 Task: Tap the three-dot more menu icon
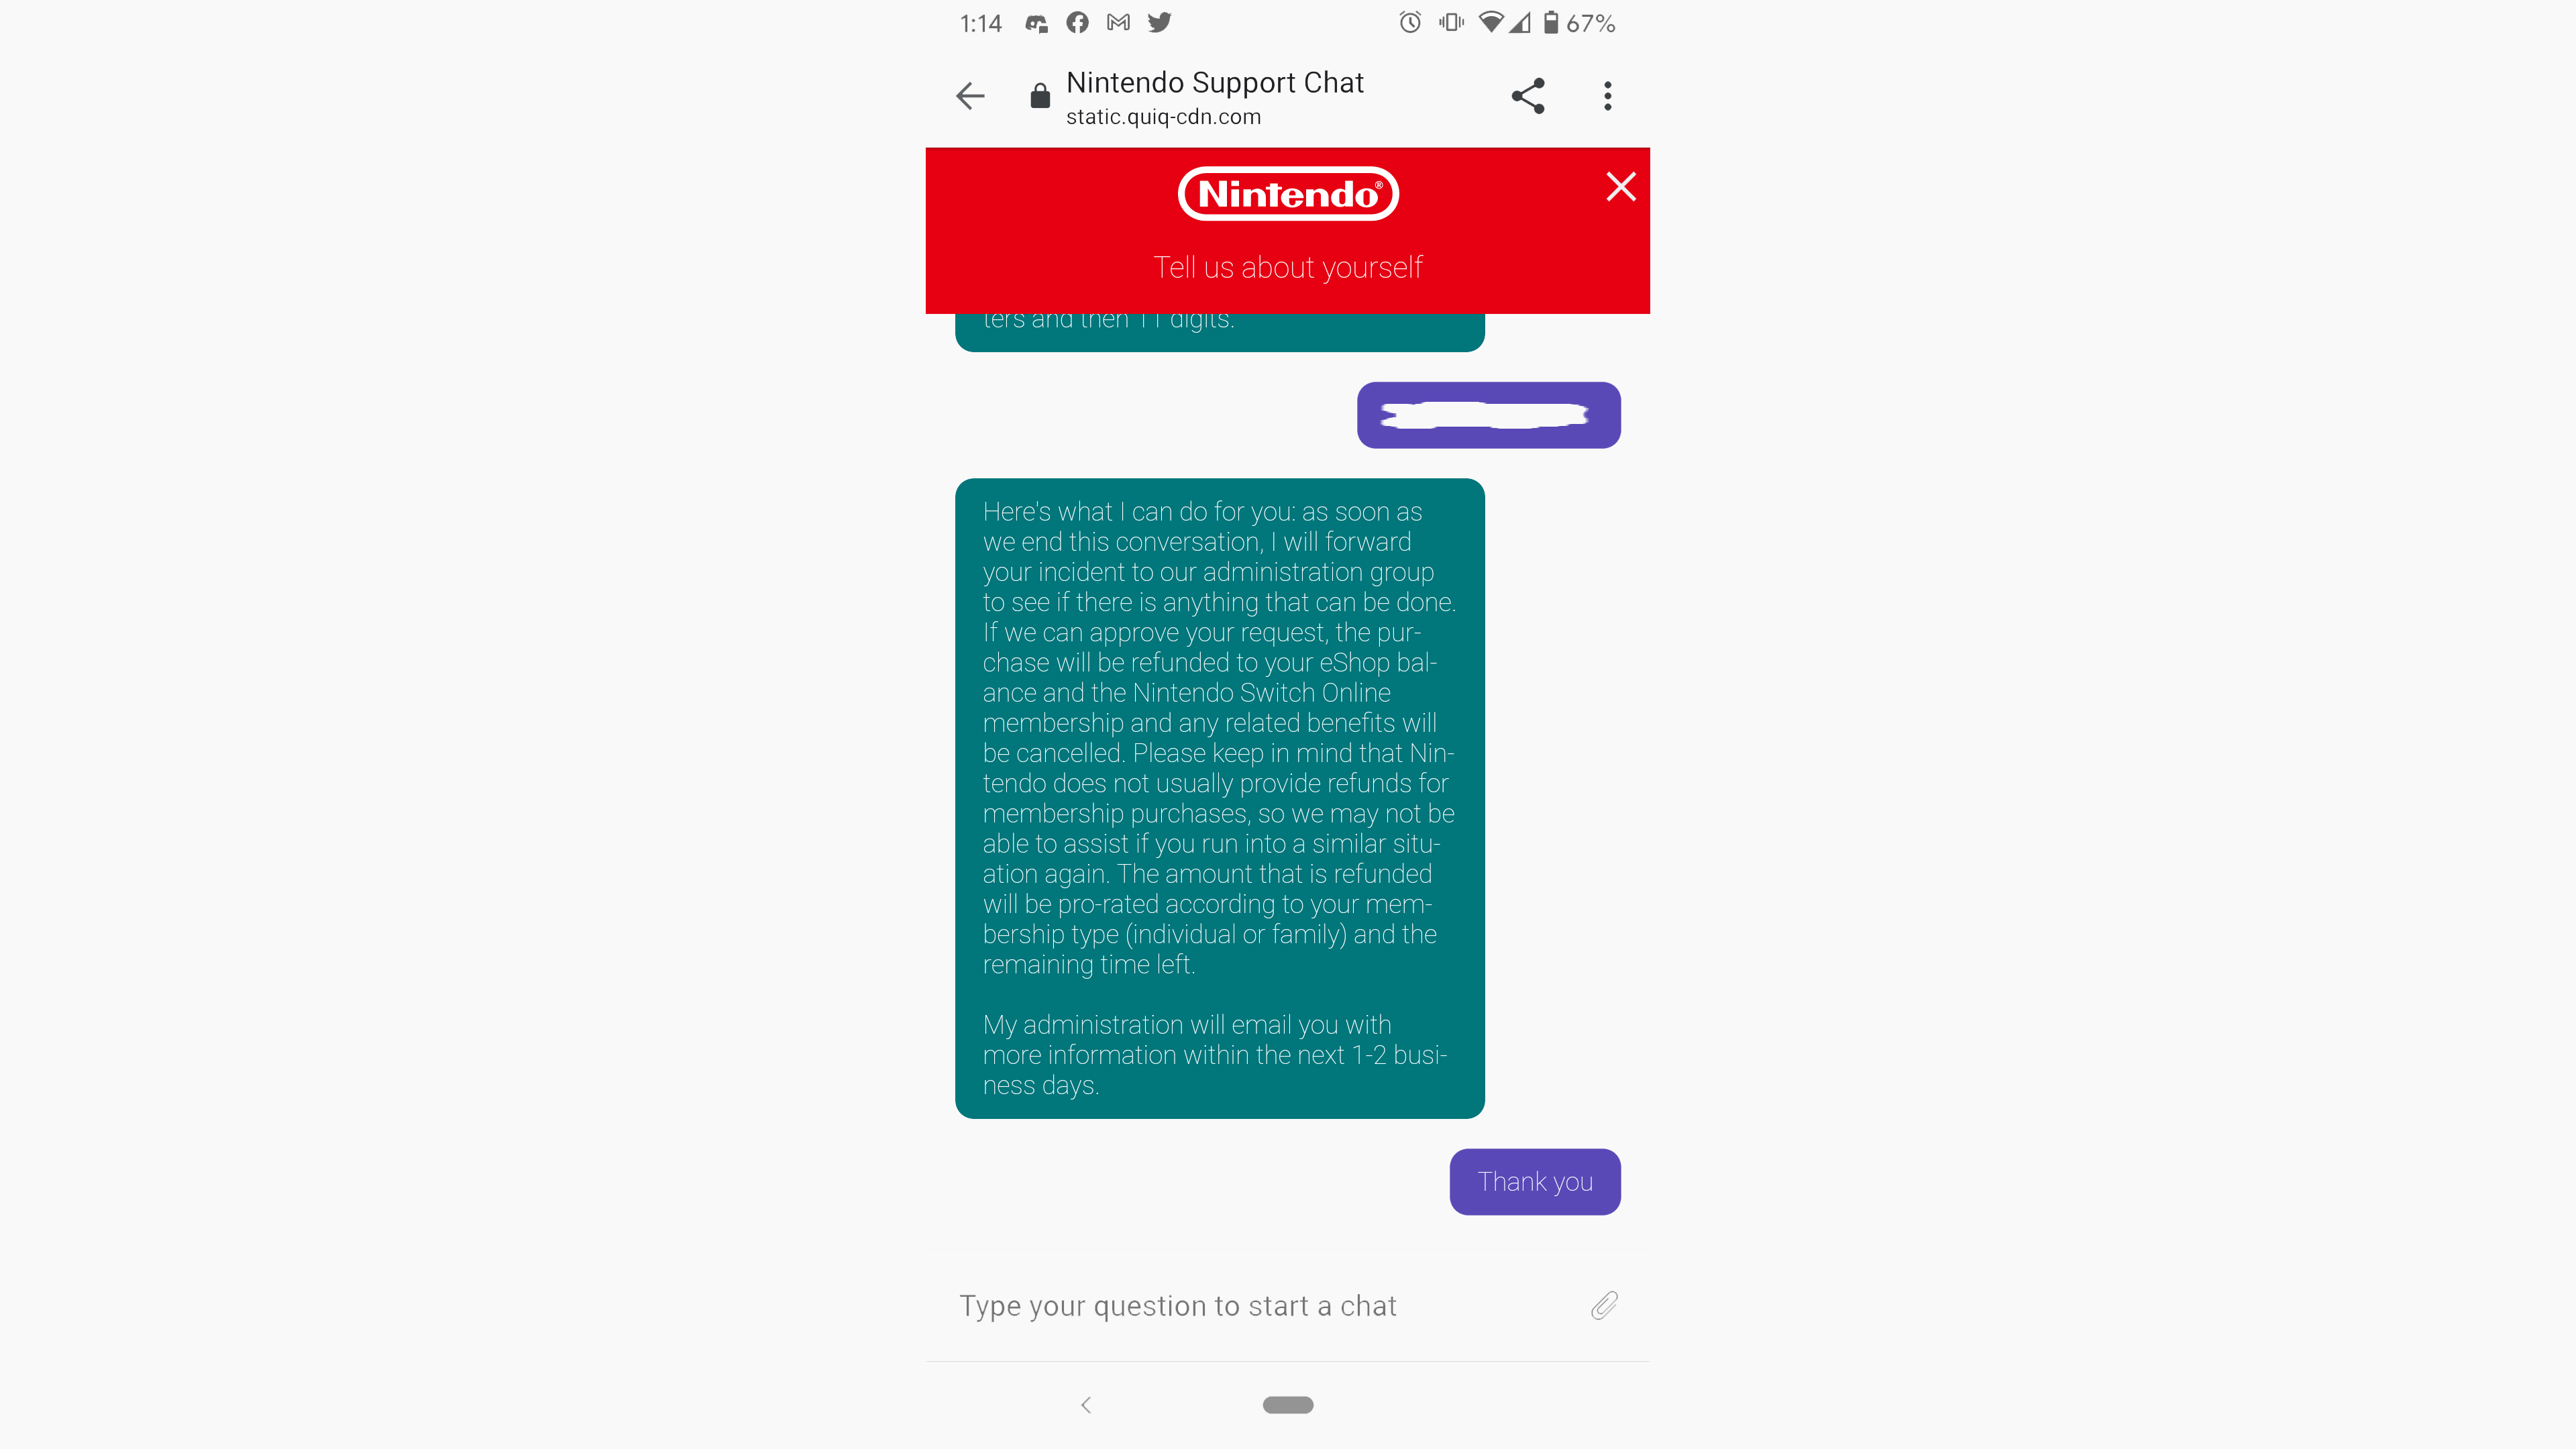click(x=1608, y=95)
